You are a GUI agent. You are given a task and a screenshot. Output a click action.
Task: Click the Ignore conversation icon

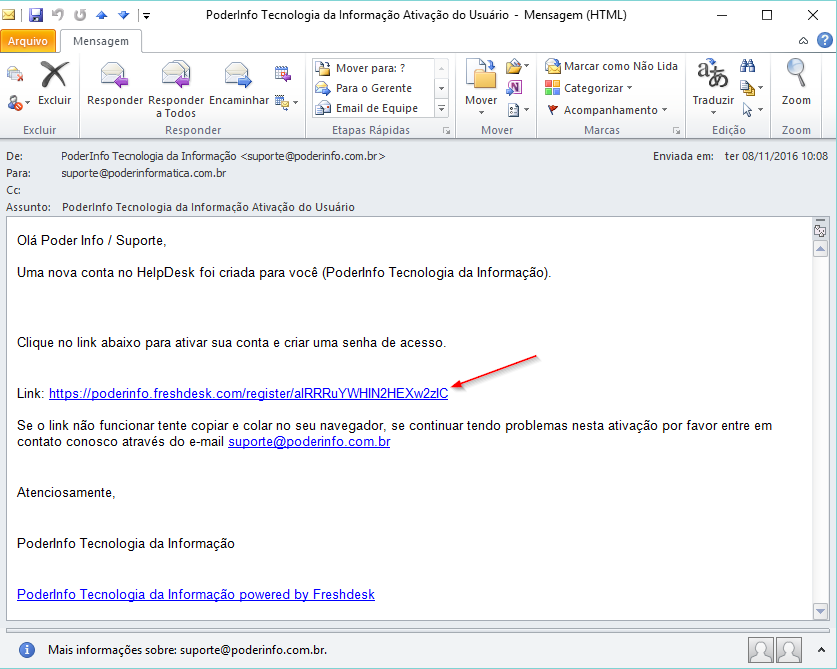(15, 74)
